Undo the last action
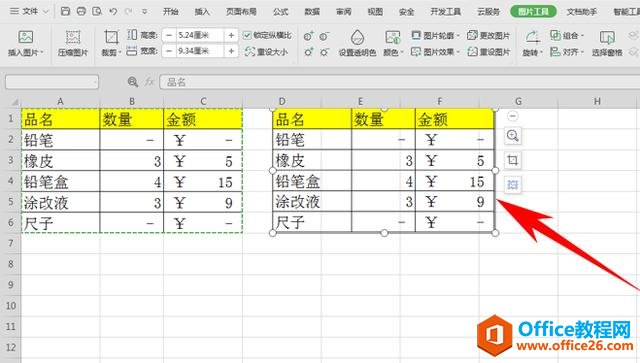The width and height of the screenshot is (640, 363). 113,11
